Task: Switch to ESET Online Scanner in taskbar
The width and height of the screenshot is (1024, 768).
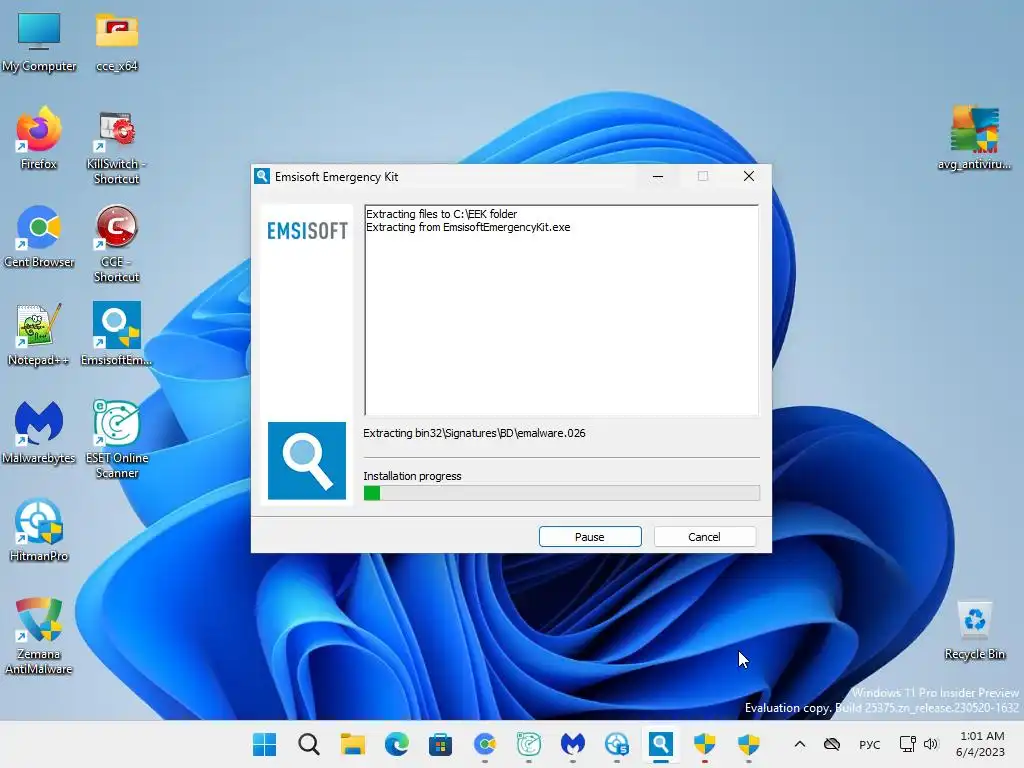Action: 528,744
